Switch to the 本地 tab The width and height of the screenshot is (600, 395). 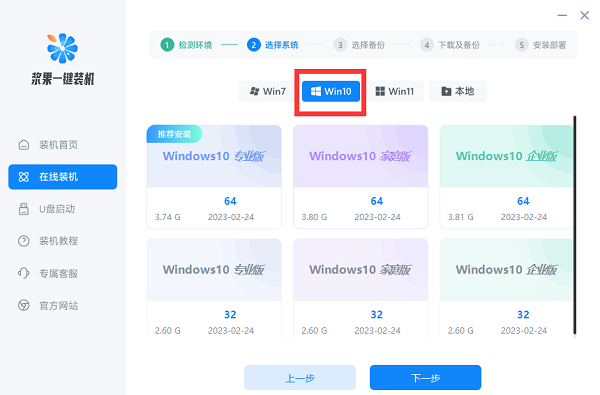tap(458, 91)
